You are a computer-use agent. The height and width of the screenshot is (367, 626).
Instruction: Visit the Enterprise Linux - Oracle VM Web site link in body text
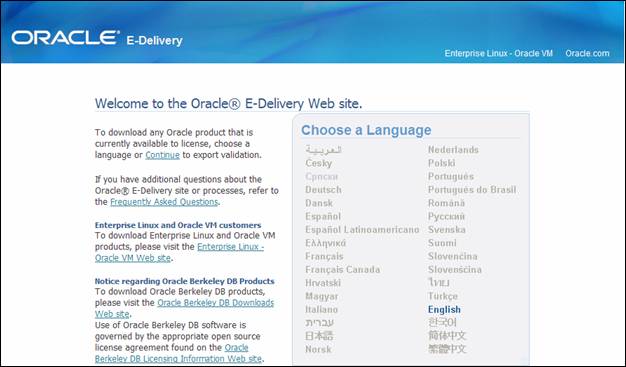click(179, 252)
